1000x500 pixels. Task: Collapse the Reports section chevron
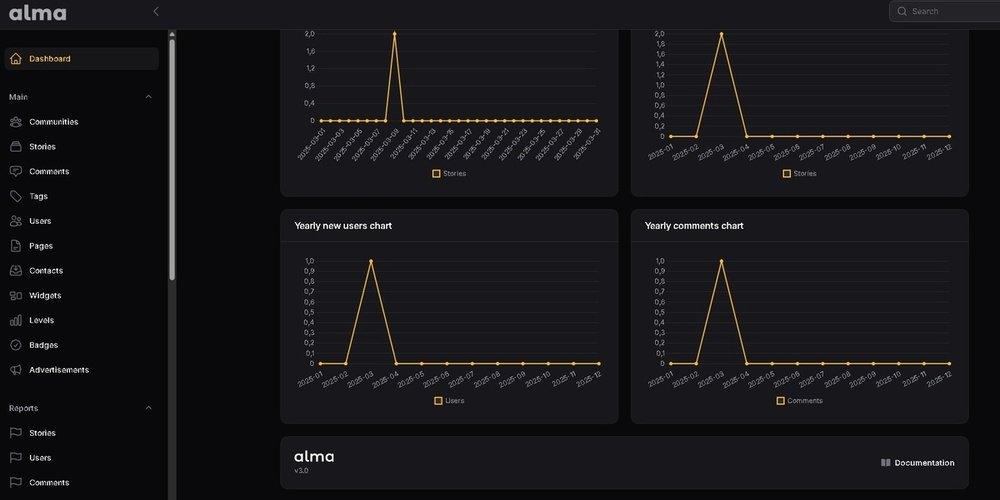click(149, 408)
